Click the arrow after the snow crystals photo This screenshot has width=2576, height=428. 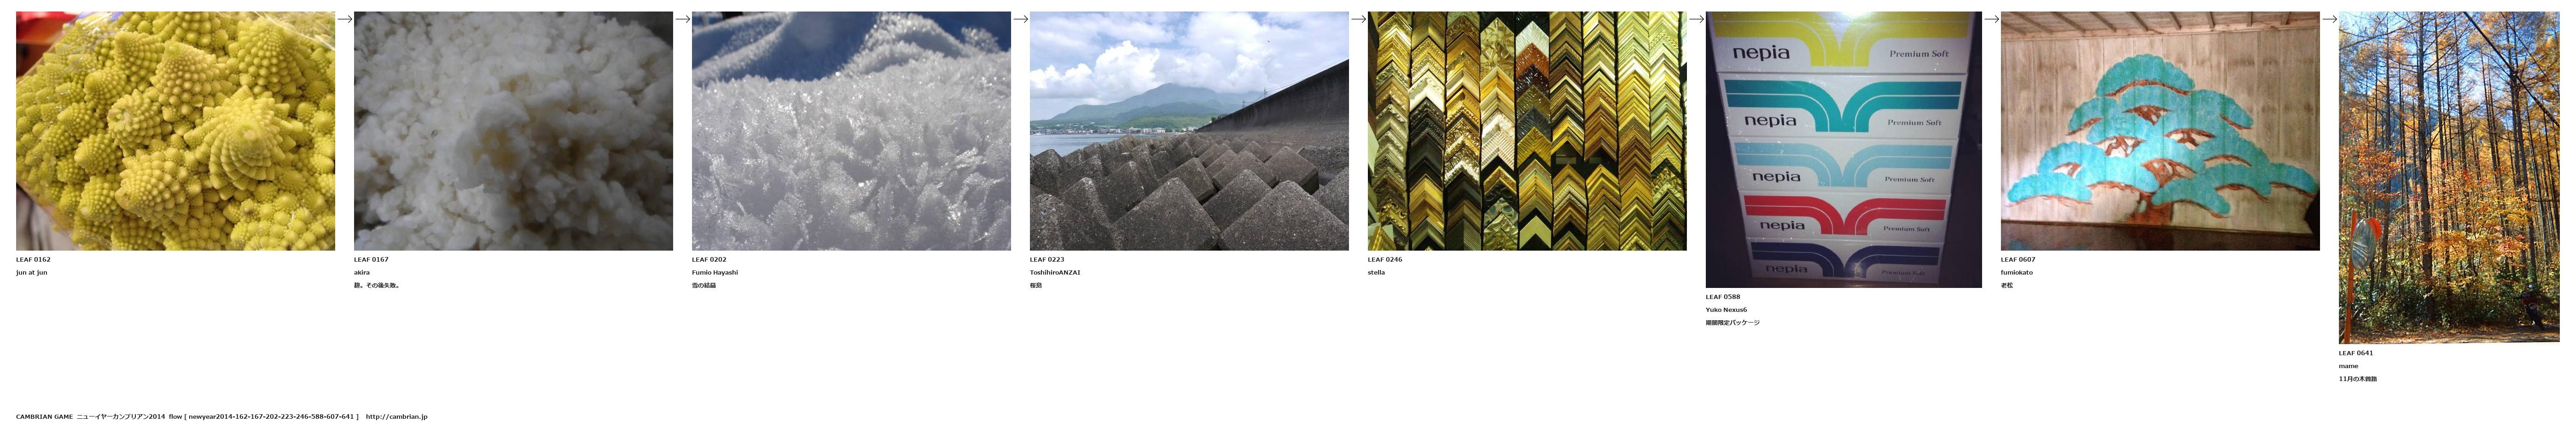[1020, 19]
